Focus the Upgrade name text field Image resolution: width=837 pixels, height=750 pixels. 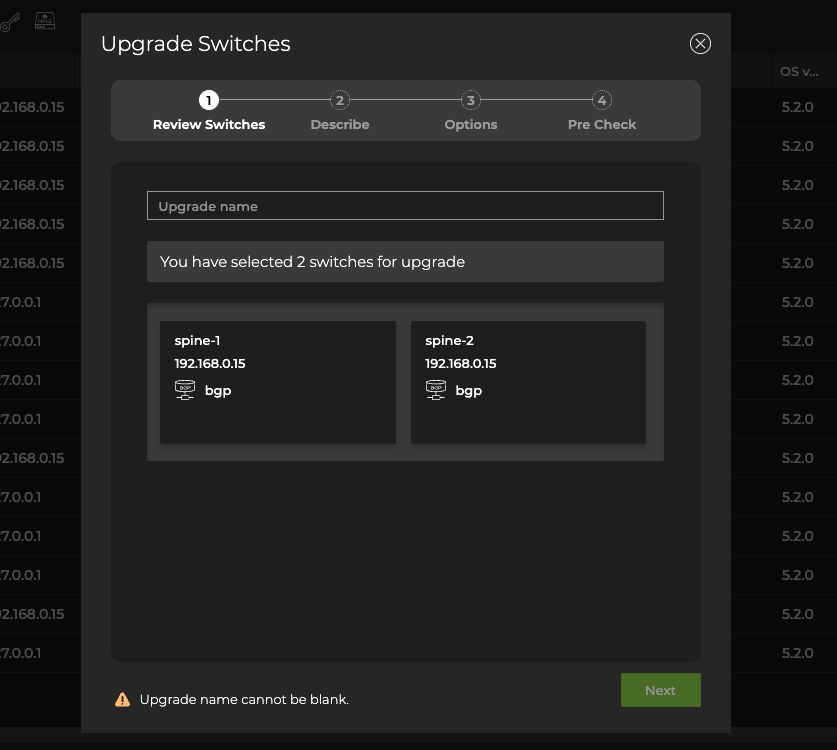[x=405, y=205]
